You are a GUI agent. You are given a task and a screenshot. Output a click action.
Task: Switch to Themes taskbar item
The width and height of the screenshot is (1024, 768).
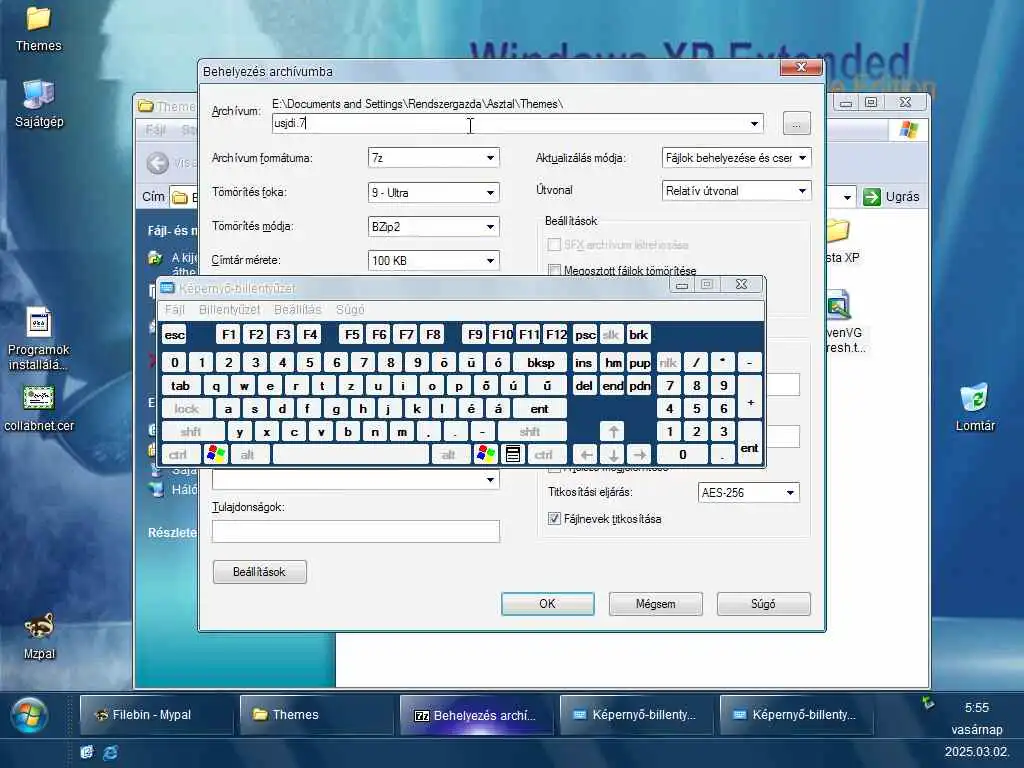pos(316,714)
